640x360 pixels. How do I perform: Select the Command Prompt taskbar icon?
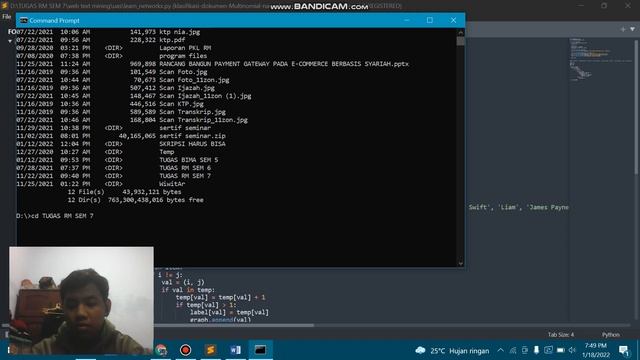260,350
